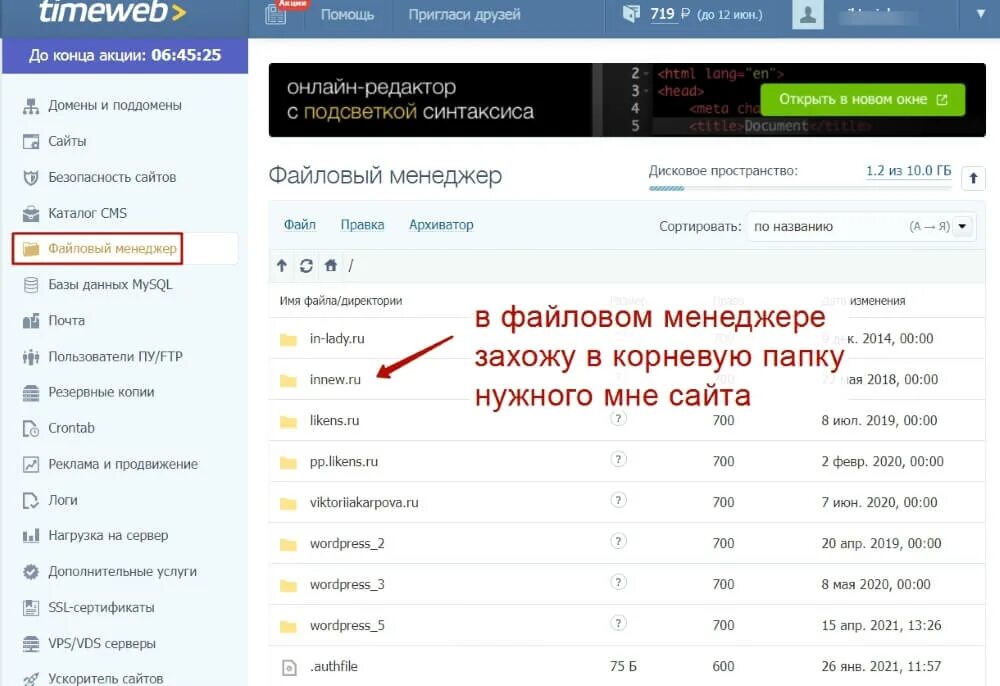Select the .authfile file name

[x=334, y=666]
